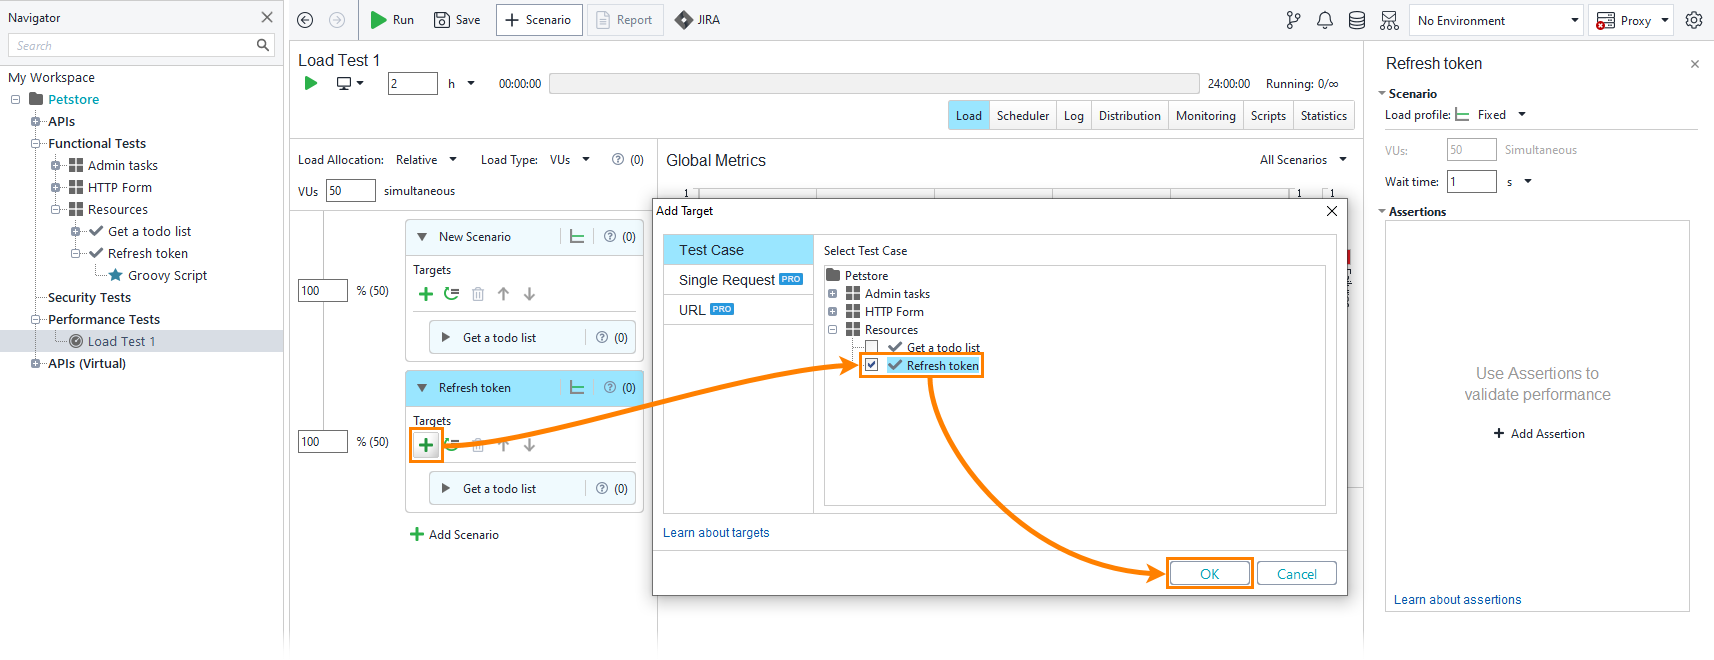
Task: Collapse the New Scenario panel
Action: (422, 237)
